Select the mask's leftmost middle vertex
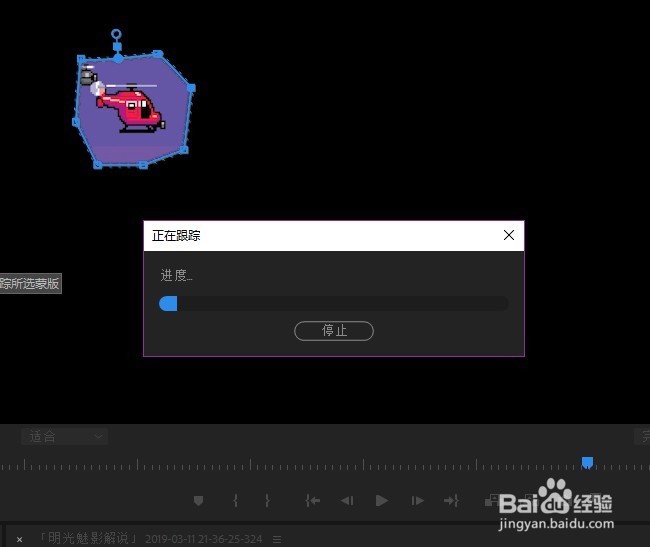The image size is (650, 547). pos(76,122)
